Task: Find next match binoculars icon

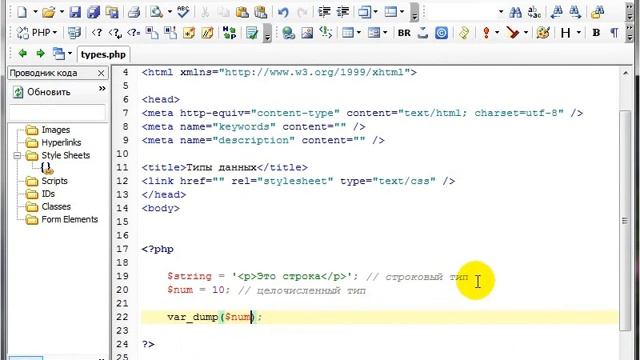Action: tap(575, 12)
